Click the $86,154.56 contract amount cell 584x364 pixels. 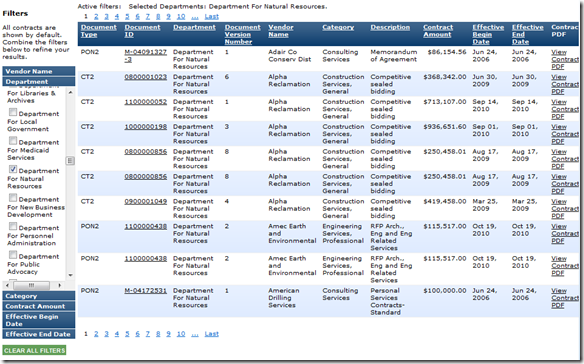point(447,52)
